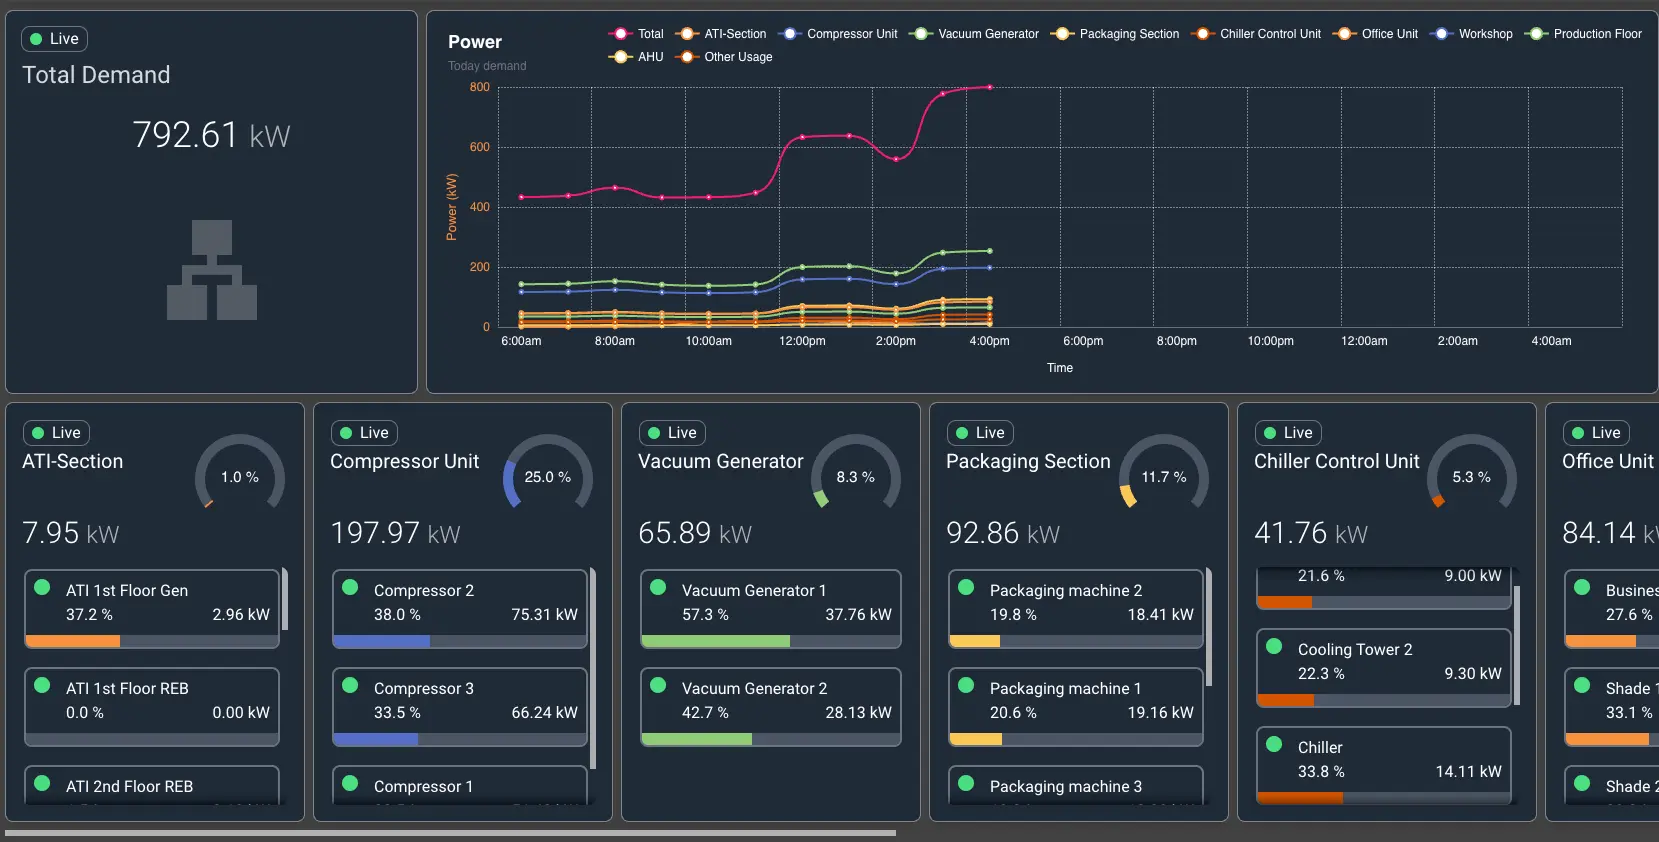This screenshot has height=842, width=1659.
Task: Click status dot of ATI 1st Floor Gen
Action: coord(42,588)
